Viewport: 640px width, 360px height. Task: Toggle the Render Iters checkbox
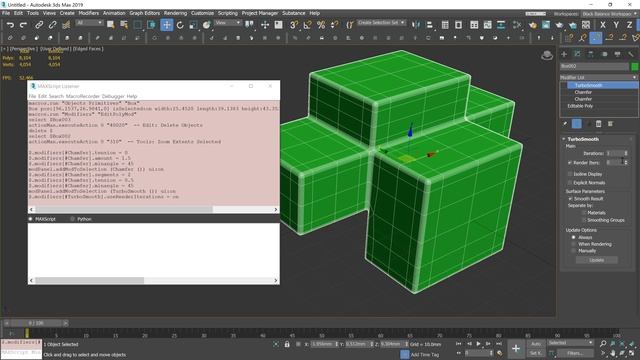(x=570, y=162)
